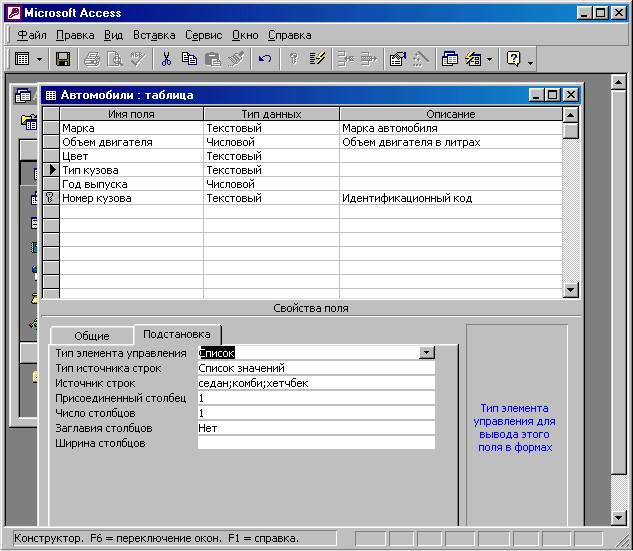Click the Copy icon in the toolbar
633x551 pixels.
189,59
